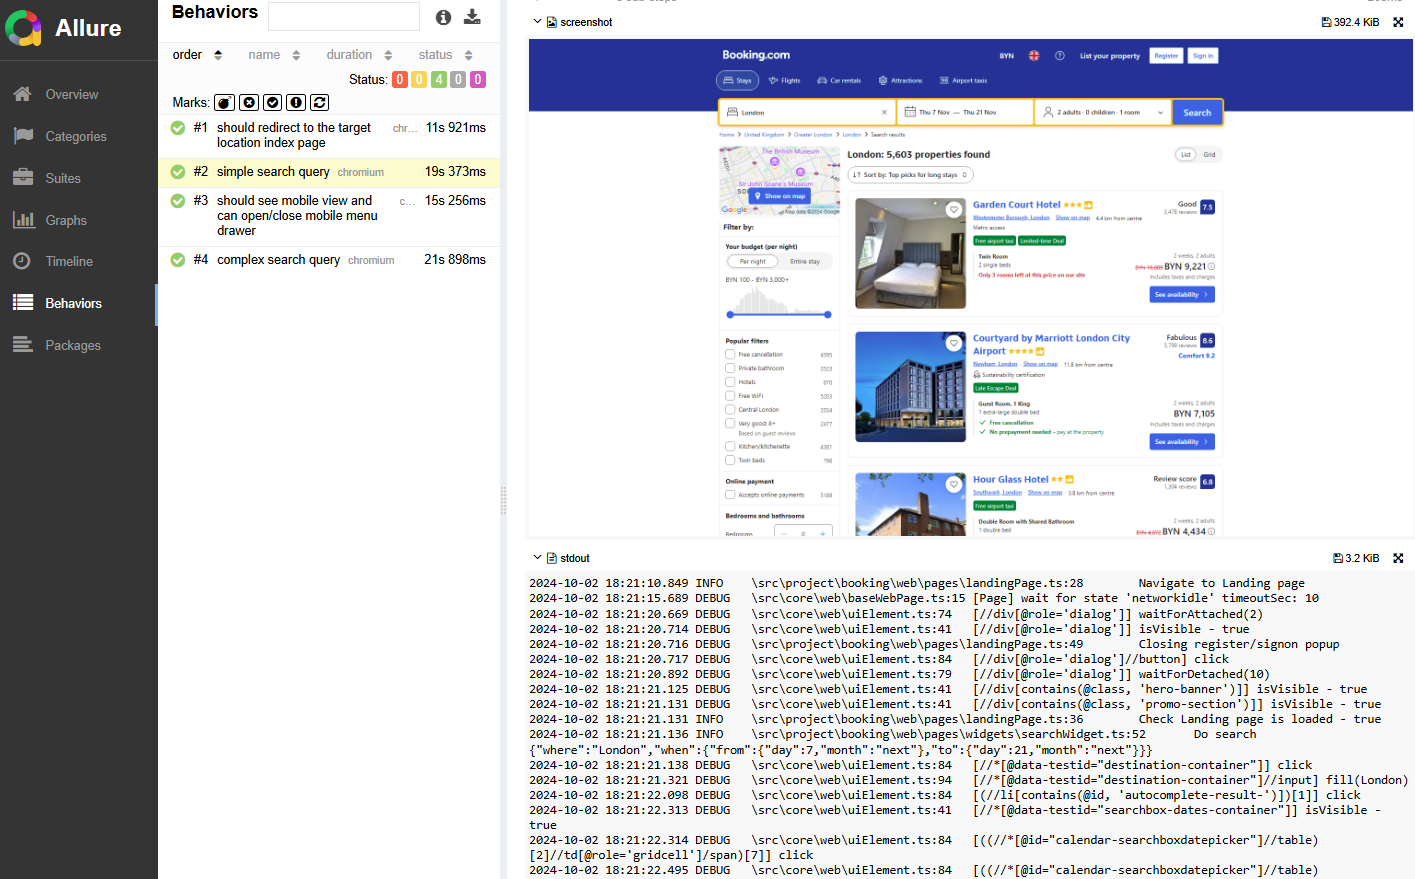Click Courtyard by Marriott London City link
Viewport: 1415px width, 879px height.
click(1051, 344)
